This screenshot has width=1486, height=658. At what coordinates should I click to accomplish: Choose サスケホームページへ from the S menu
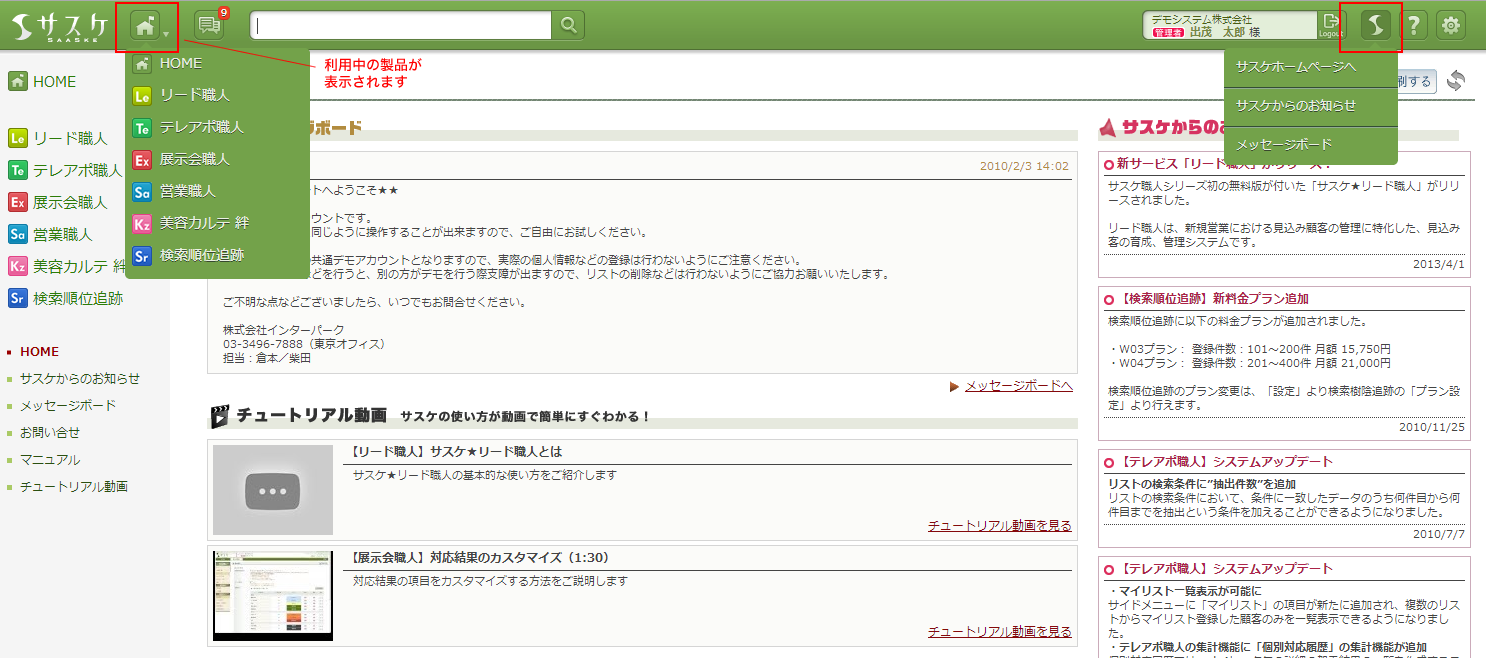click(x=1295, y=67)
